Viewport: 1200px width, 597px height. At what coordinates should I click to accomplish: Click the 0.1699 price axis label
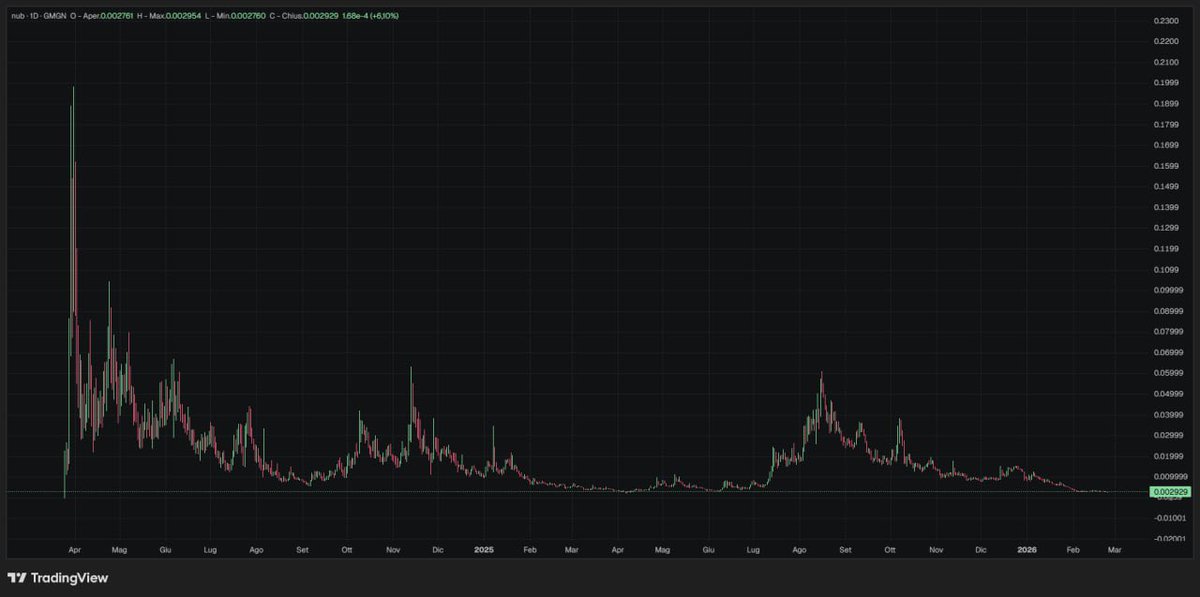[x=1165, y=145]
